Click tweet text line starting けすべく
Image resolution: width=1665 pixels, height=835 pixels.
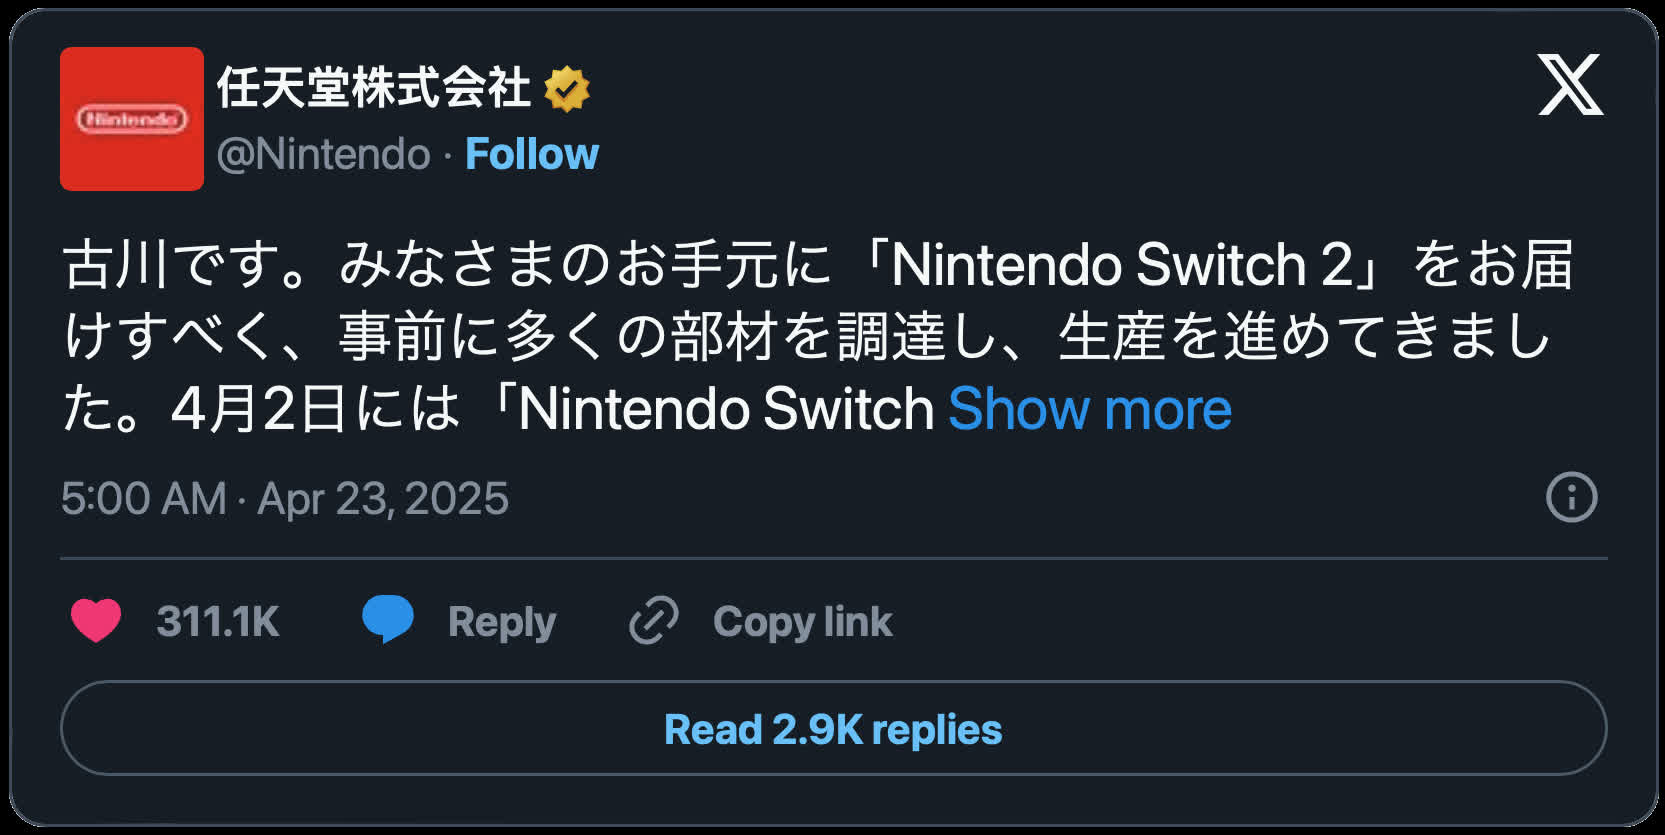[x=808, y=337]
